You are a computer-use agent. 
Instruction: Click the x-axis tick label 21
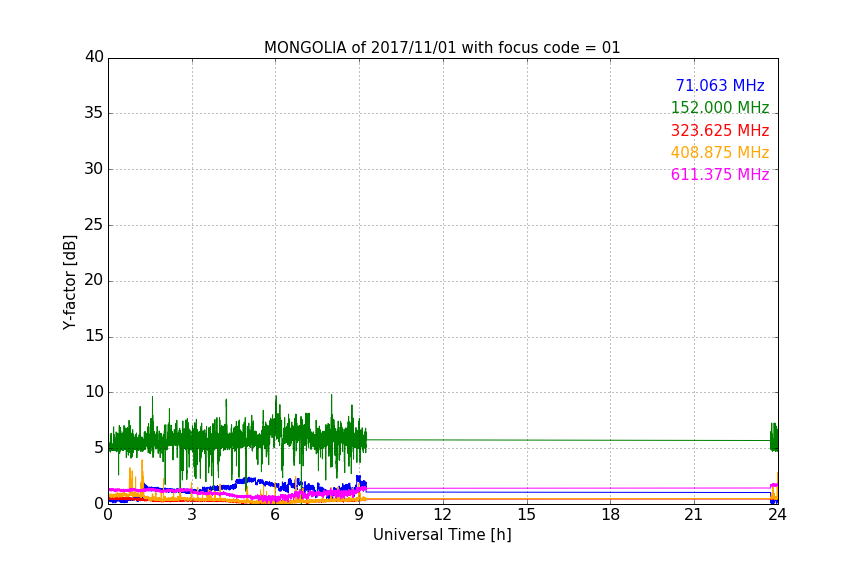(694, 515)
